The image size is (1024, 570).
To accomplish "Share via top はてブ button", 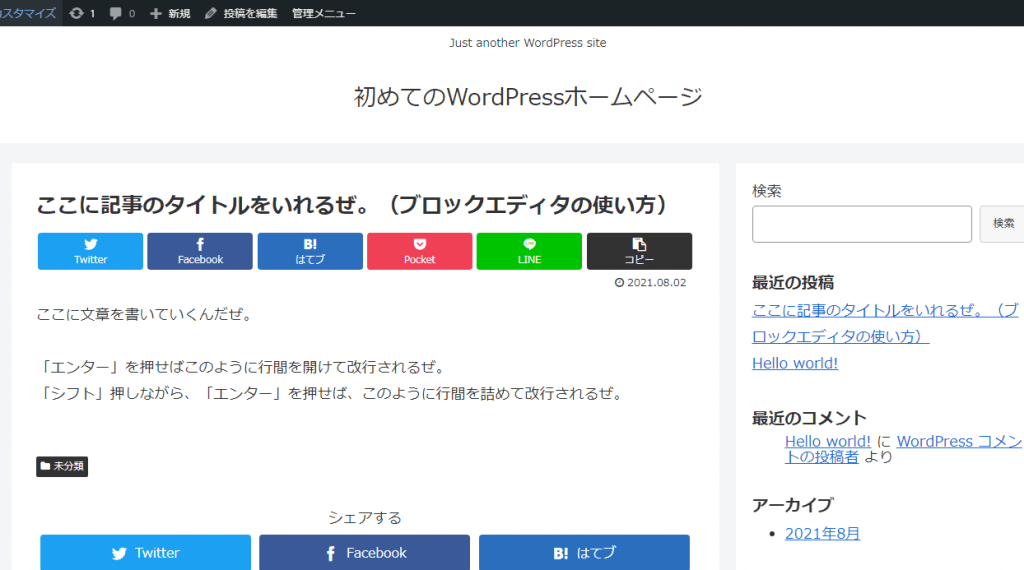I will 310,251.
